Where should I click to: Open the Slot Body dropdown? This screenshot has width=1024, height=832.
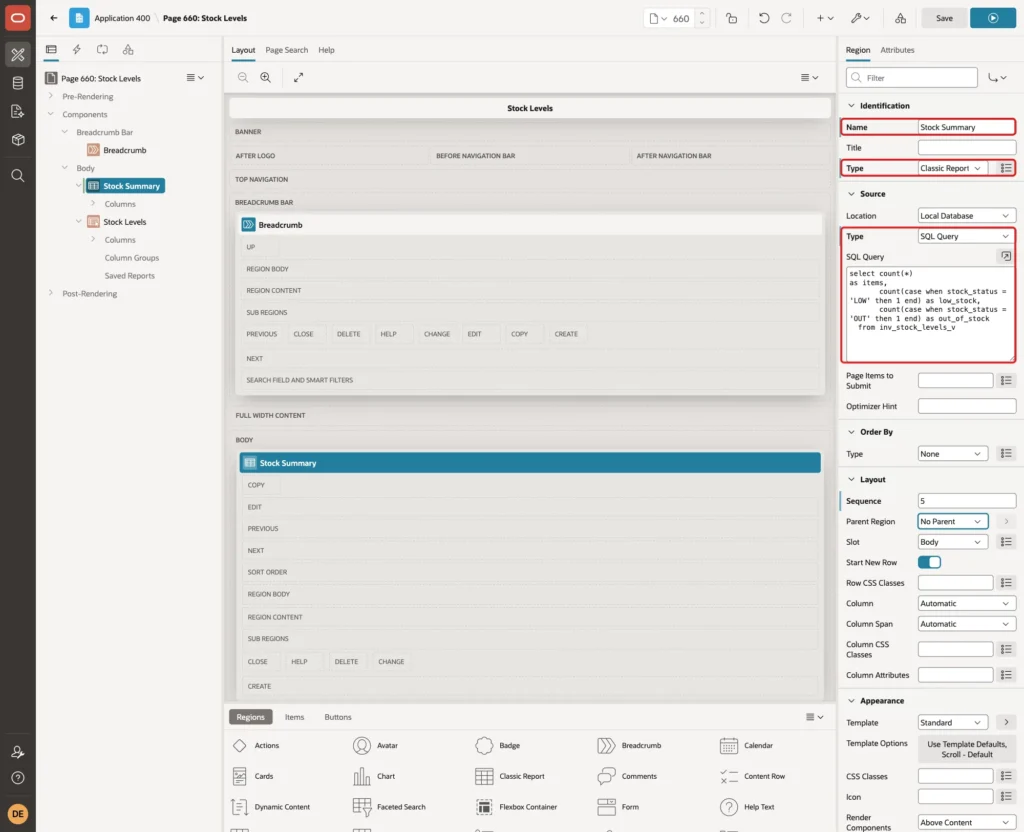pyautogui.click(x=952, y=542)
